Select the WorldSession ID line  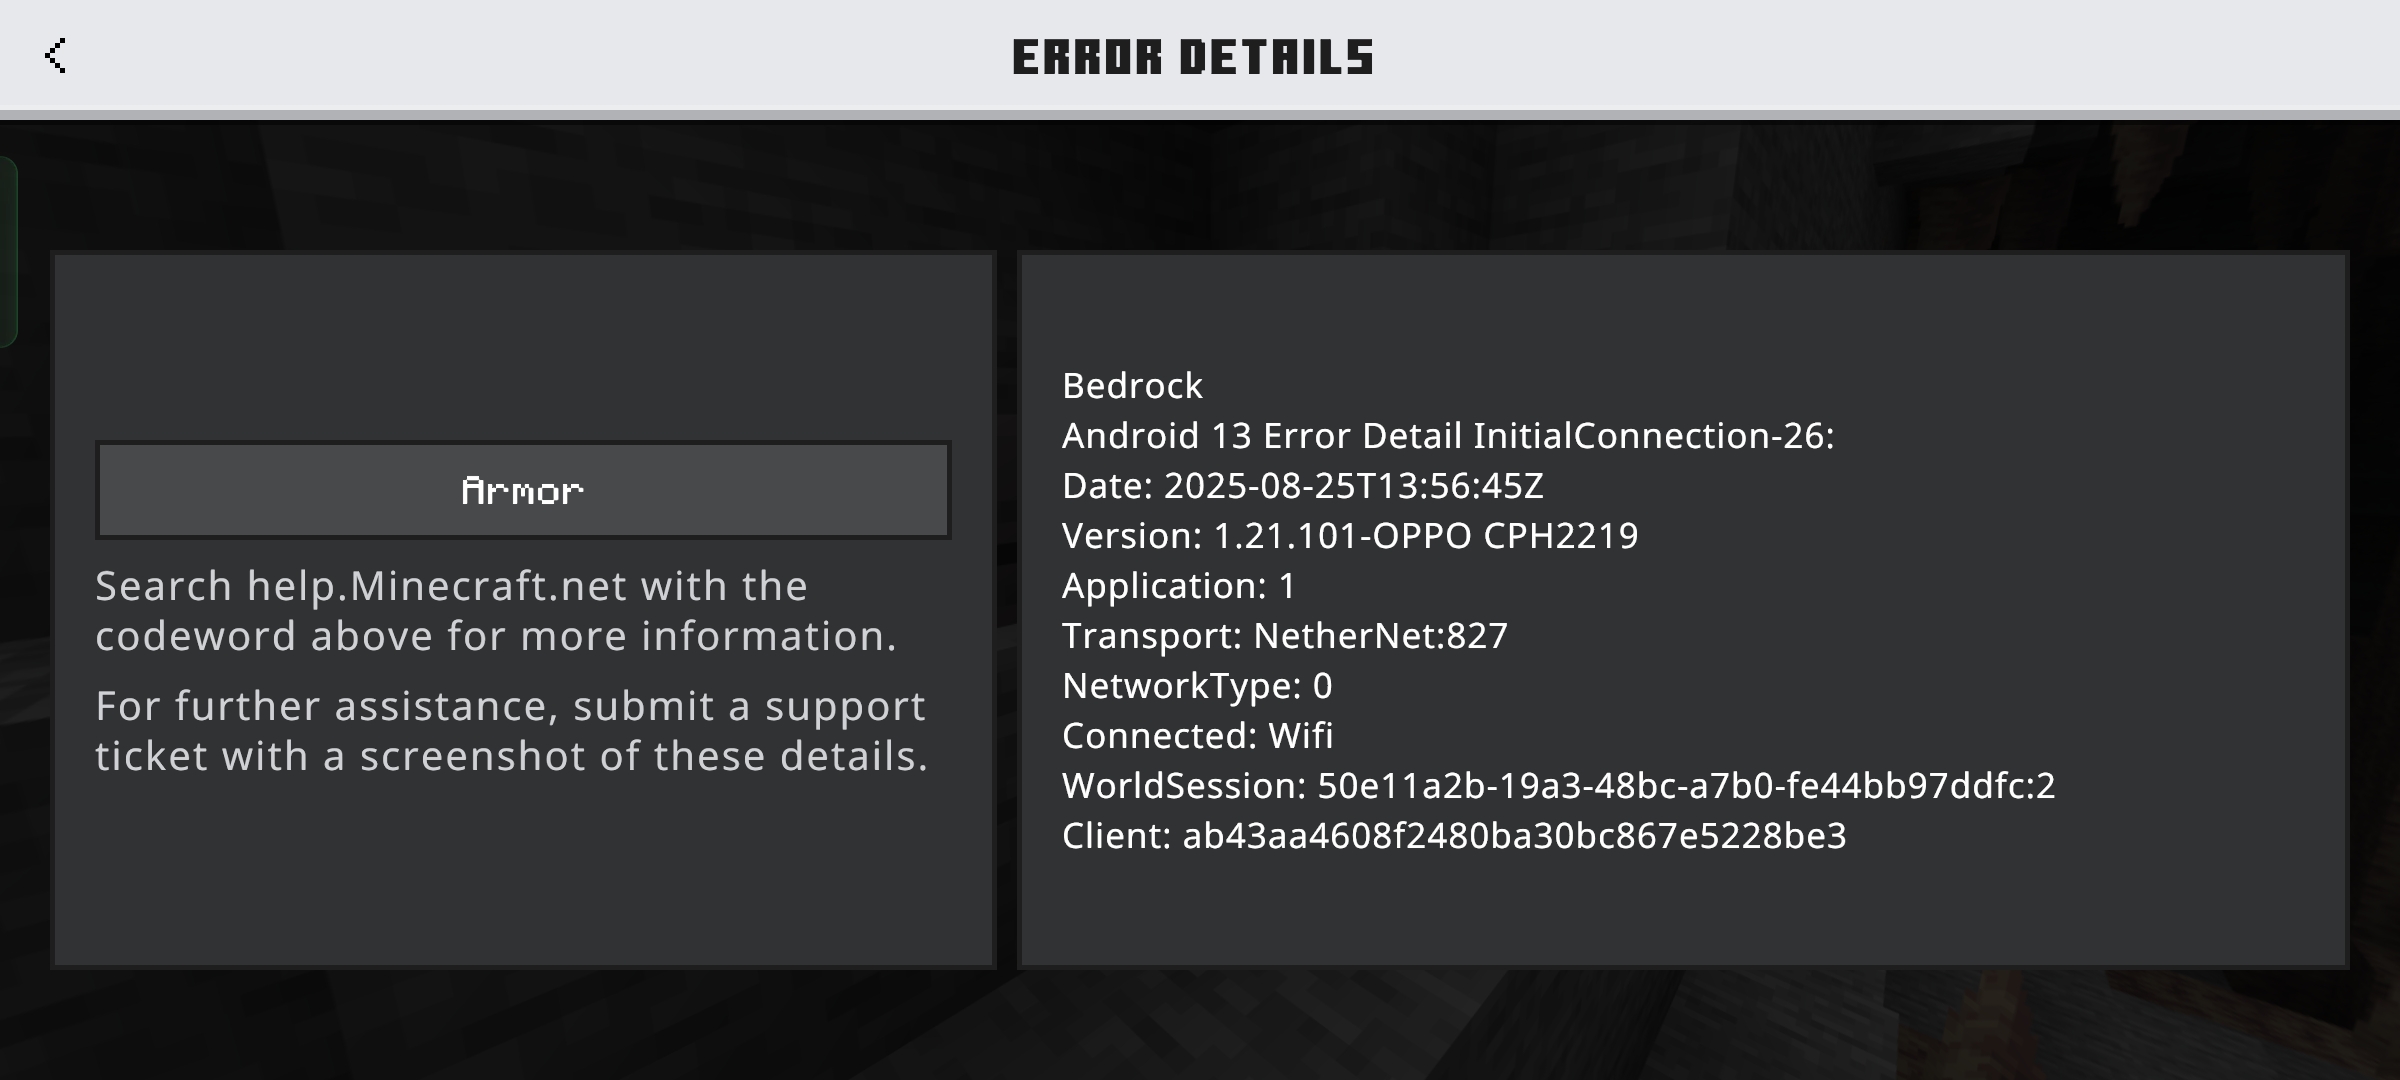click(1559, 786)
